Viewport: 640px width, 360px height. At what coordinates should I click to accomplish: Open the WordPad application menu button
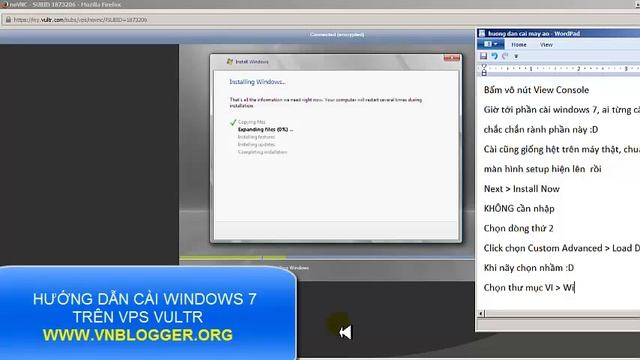point(490,44)
